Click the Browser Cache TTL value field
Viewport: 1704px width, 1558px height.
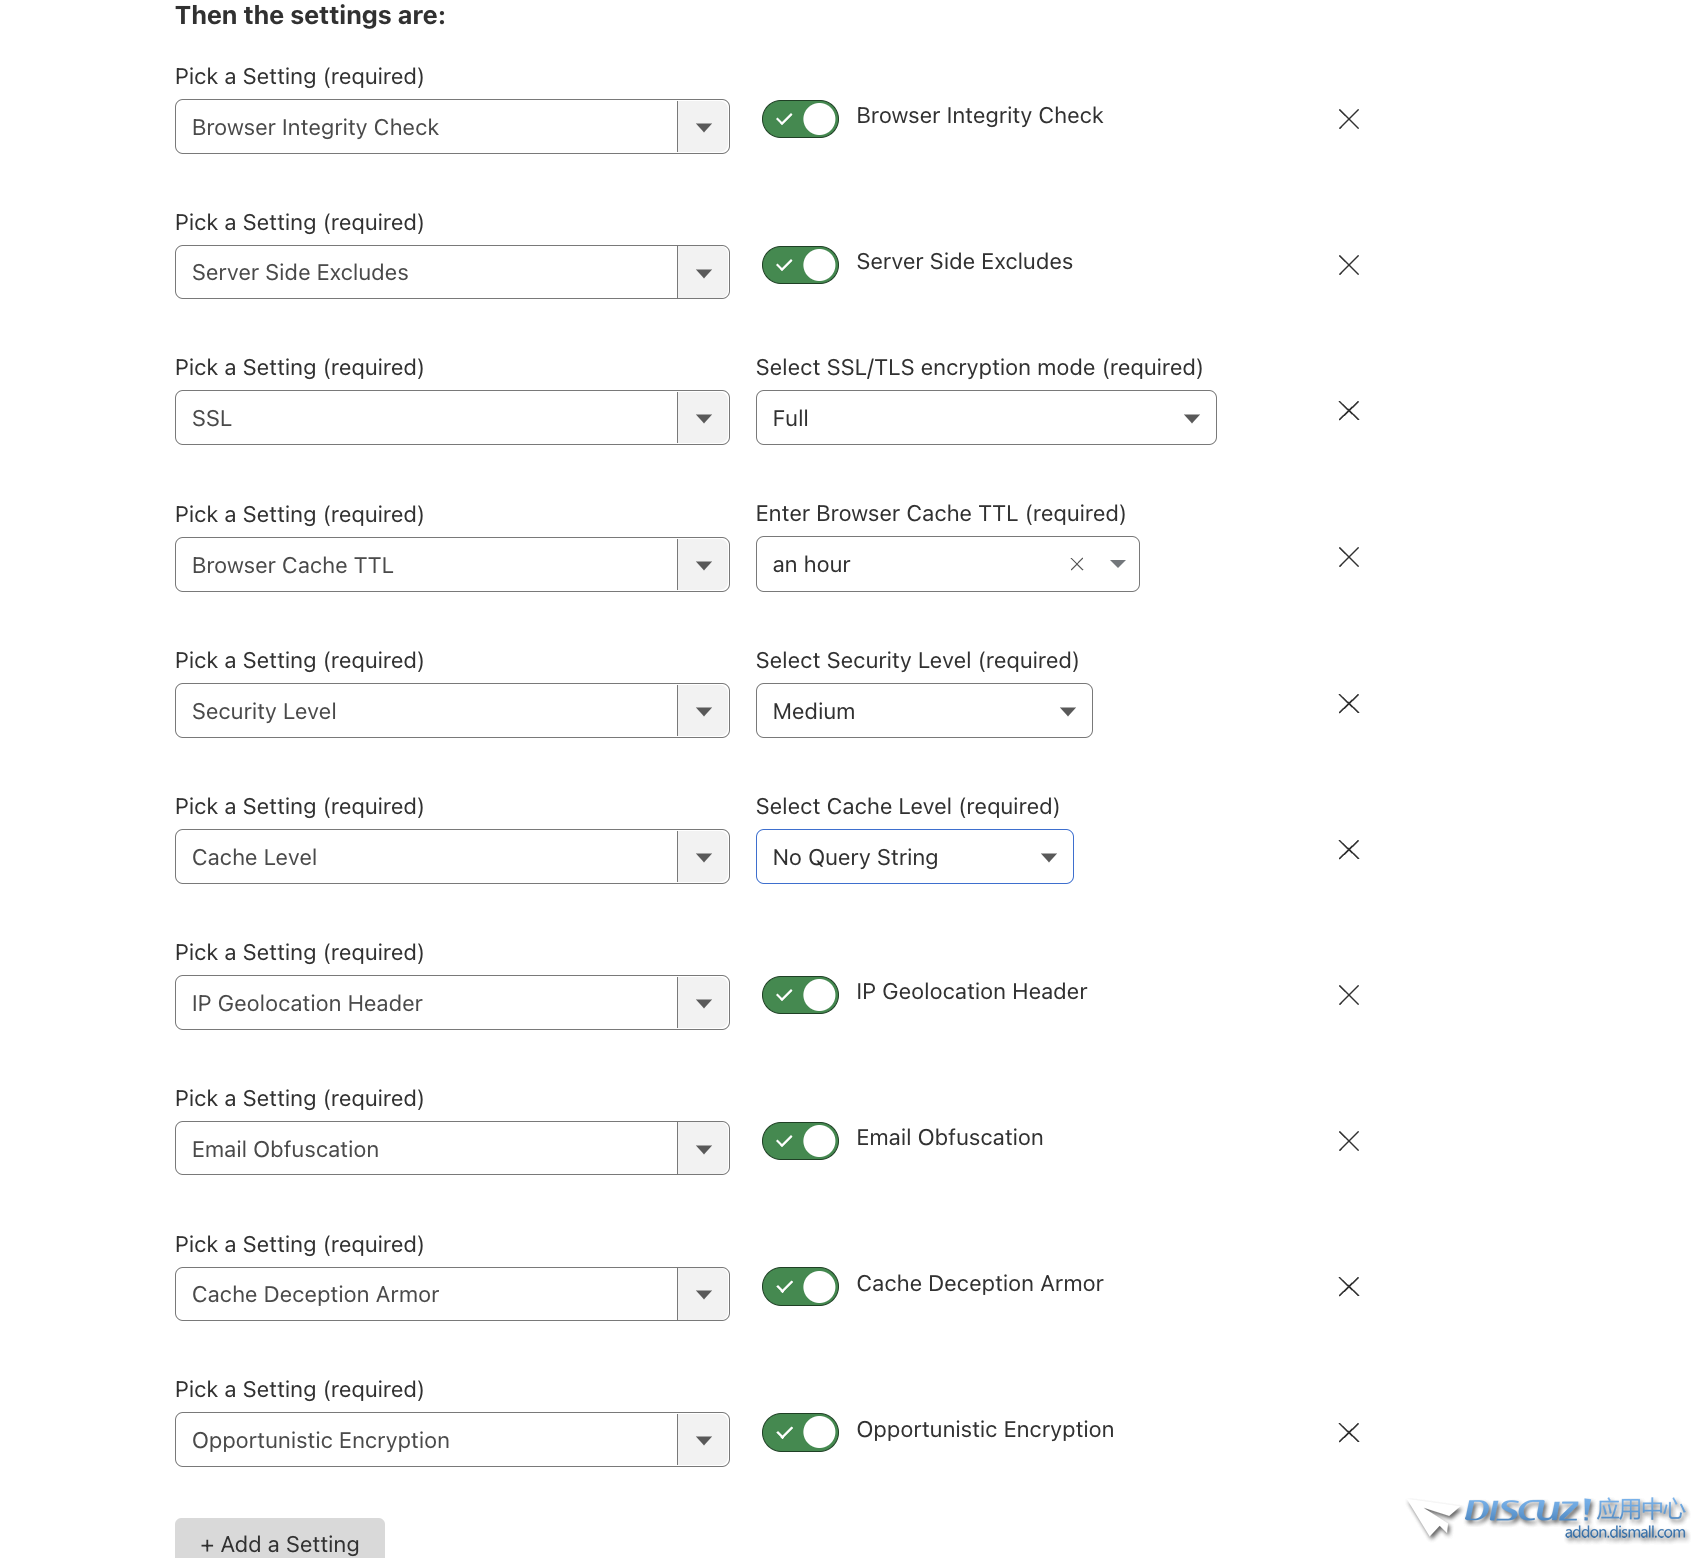tap(910, 564)
